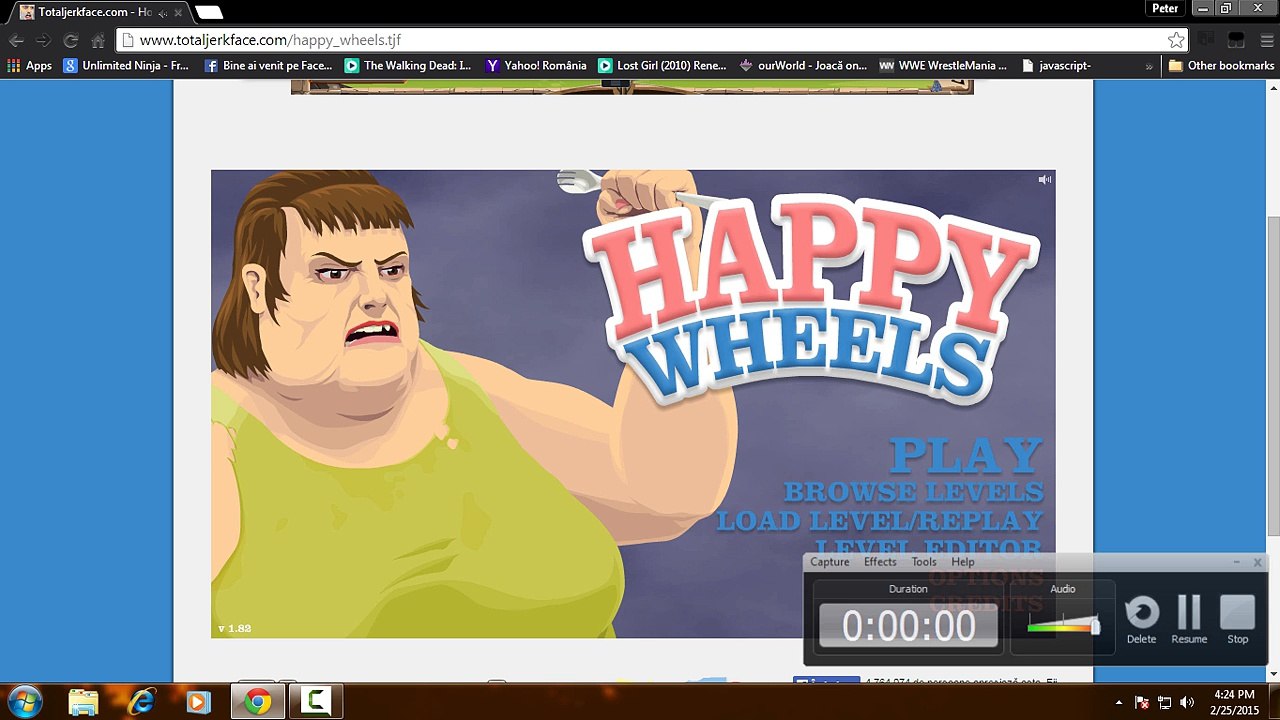Image resolution: width=1280 pixels, height=720 pixels.
Task: Click the browser Back arrow
Action: pos(16,41)
